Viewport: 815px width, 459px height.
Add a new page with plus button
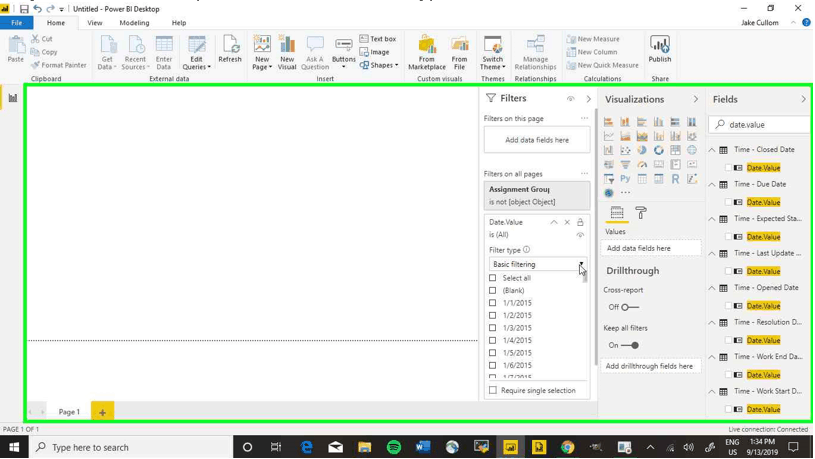102,412
